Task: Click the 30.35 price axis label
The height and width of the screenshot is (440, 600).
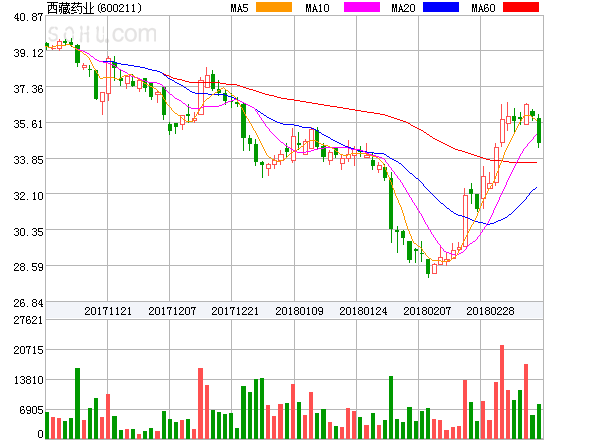Action: tap(28, 232)
